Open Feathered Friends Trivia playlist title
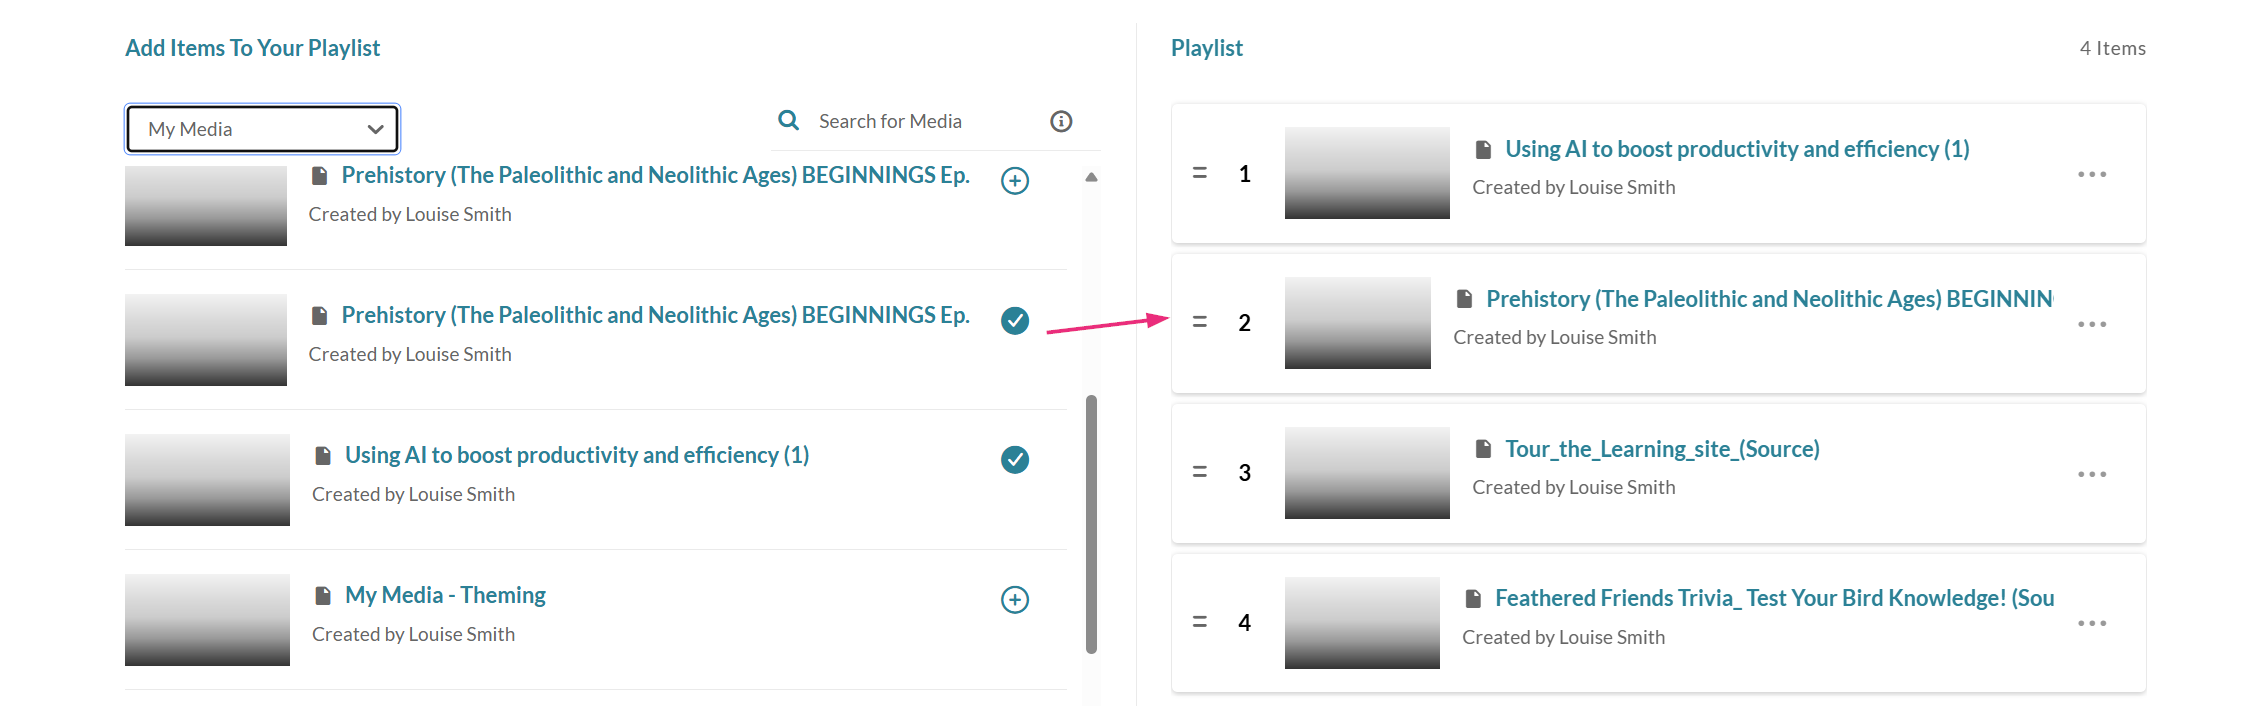 (x=1773, y=598)
